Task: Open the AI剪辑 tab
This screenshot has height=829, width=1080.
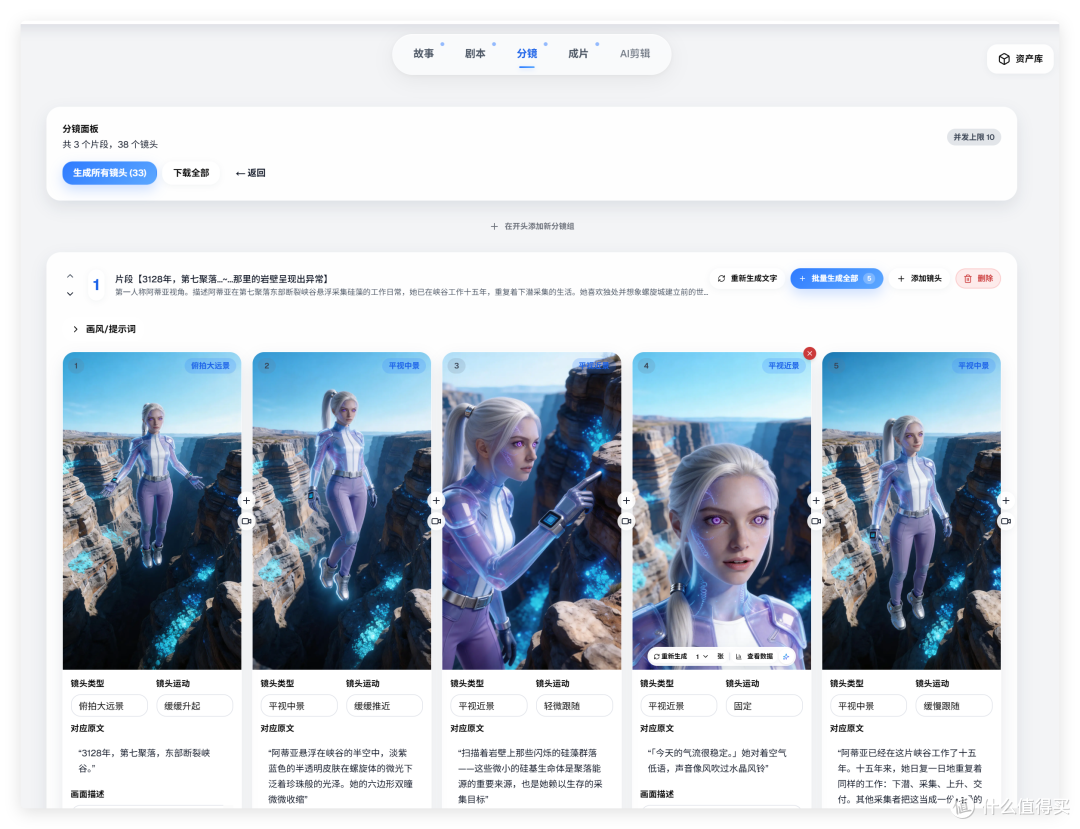Action: coord(634,54)
